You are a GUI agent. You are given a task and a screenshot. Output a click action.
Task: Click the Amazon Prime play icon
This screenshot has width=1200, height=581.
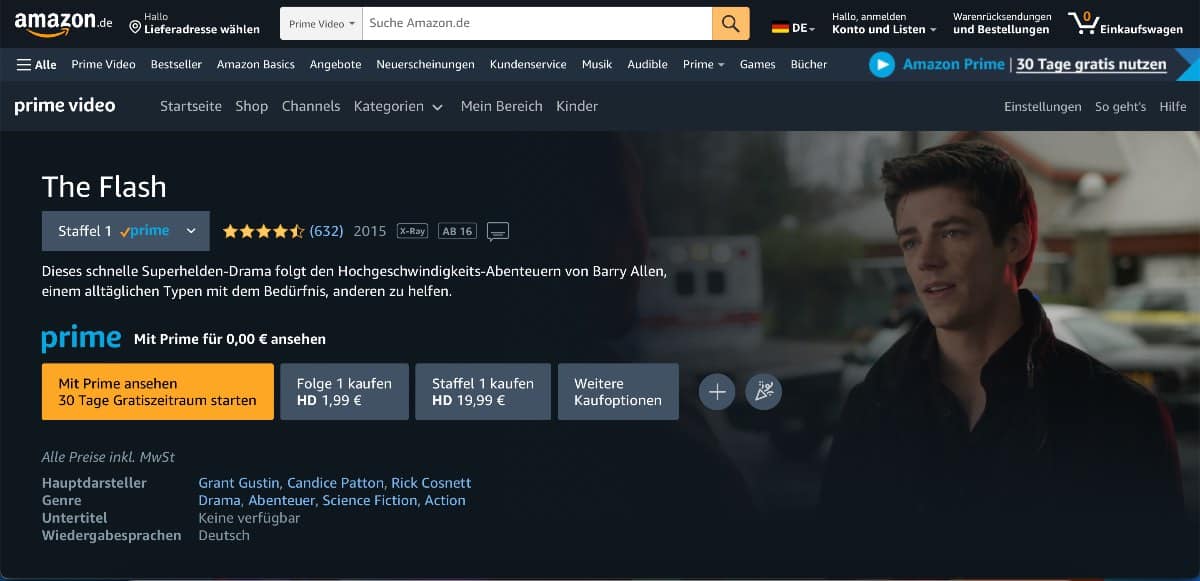(x=881, y=64)
